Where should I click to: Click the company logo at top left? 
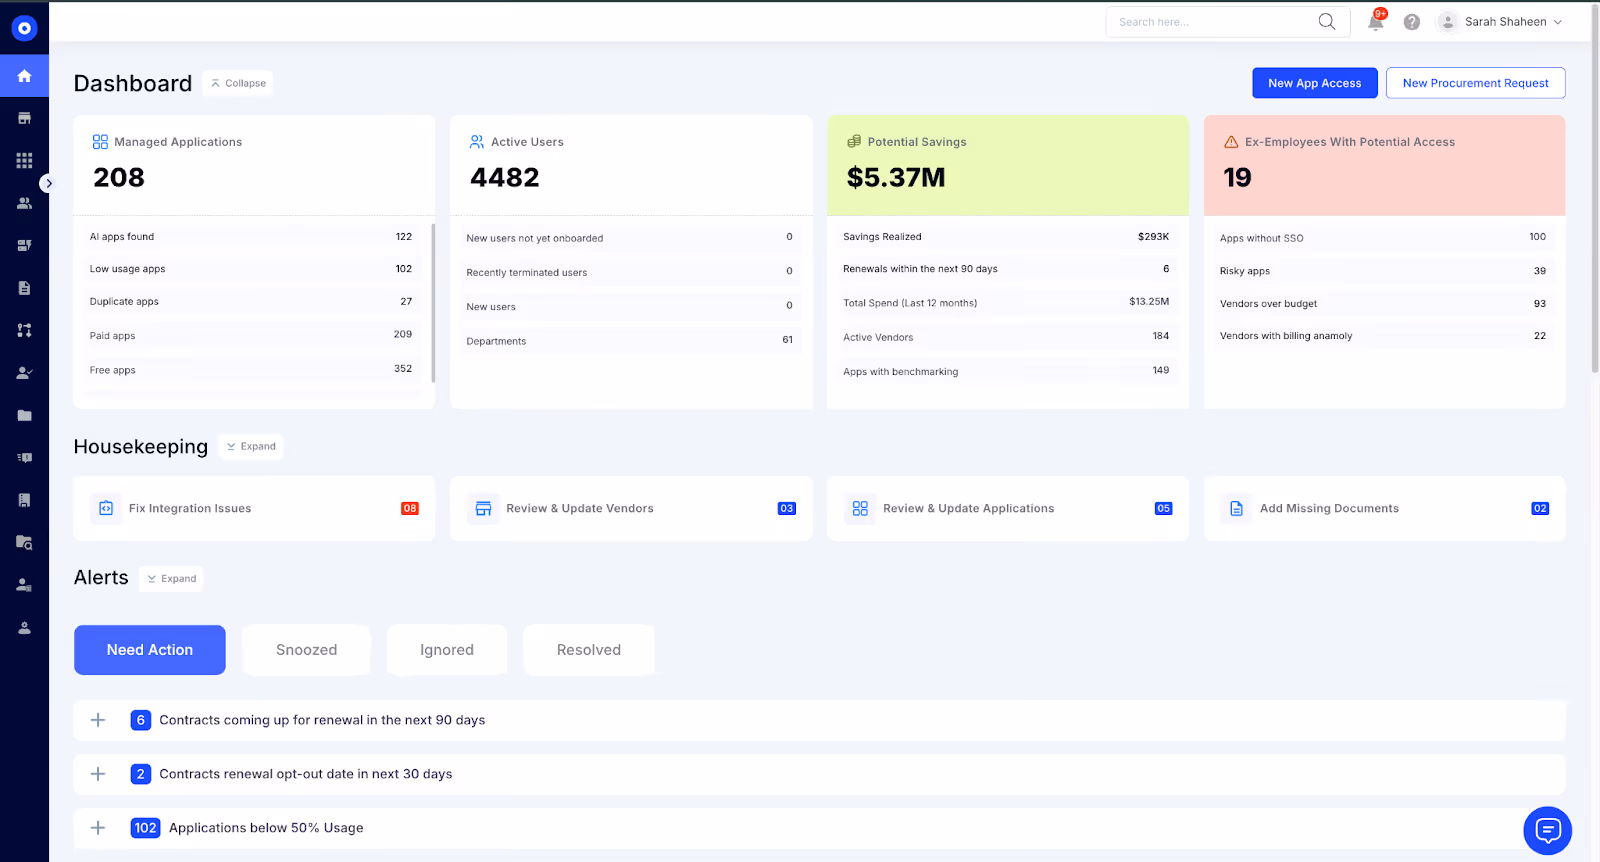[24, 28]
